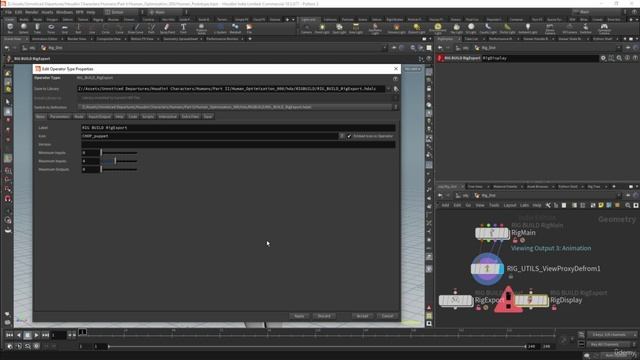The image size is (640, 360).
Task: Switch to the Geometry Spreadsheet pane tab
Action: coord(180,39)
